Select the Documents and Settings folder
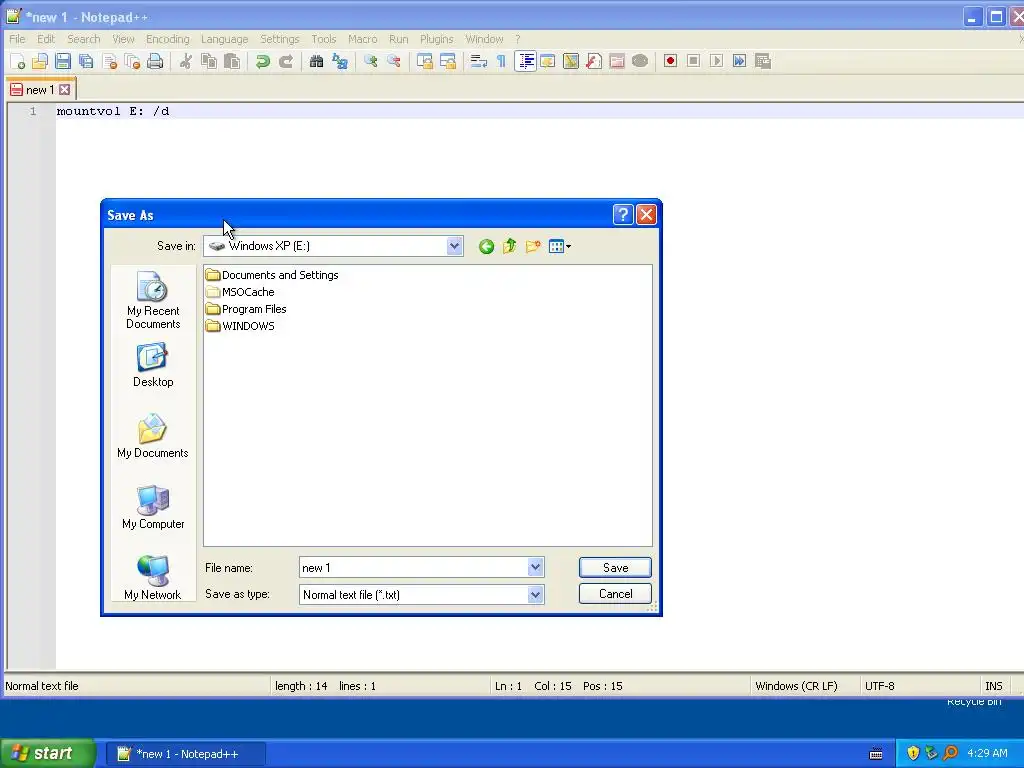1024x768 pixels. pyautogui.click(x=272, y=275)
